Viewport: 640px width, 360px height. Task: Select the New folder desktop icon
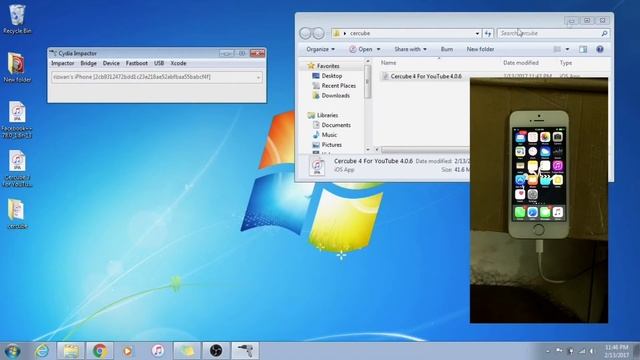(x=17, y=68)
